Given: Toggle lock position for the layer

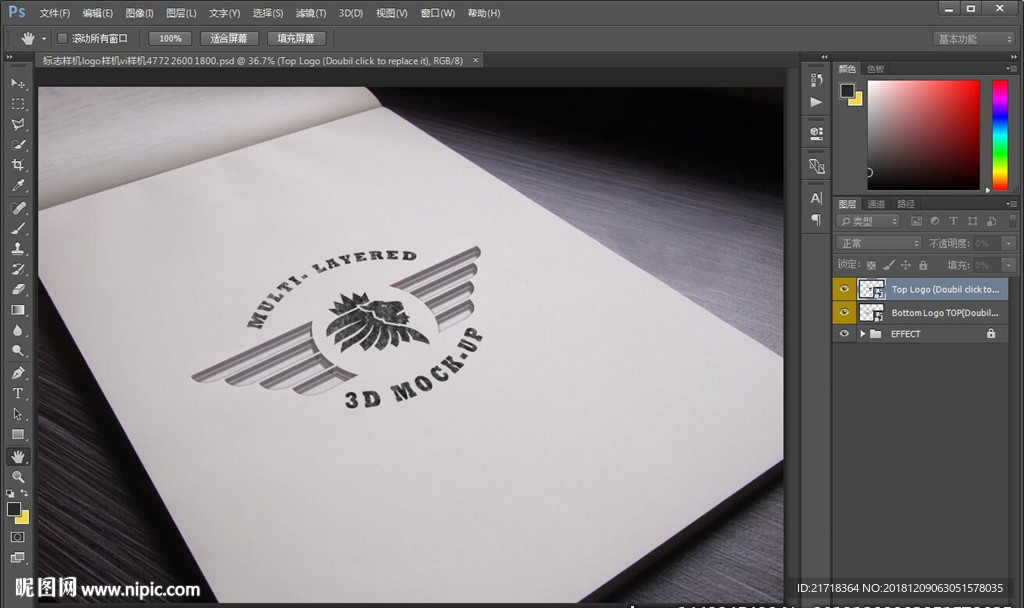Looking at the screenshot, I should pyautogui.click(x=905, y=265).
